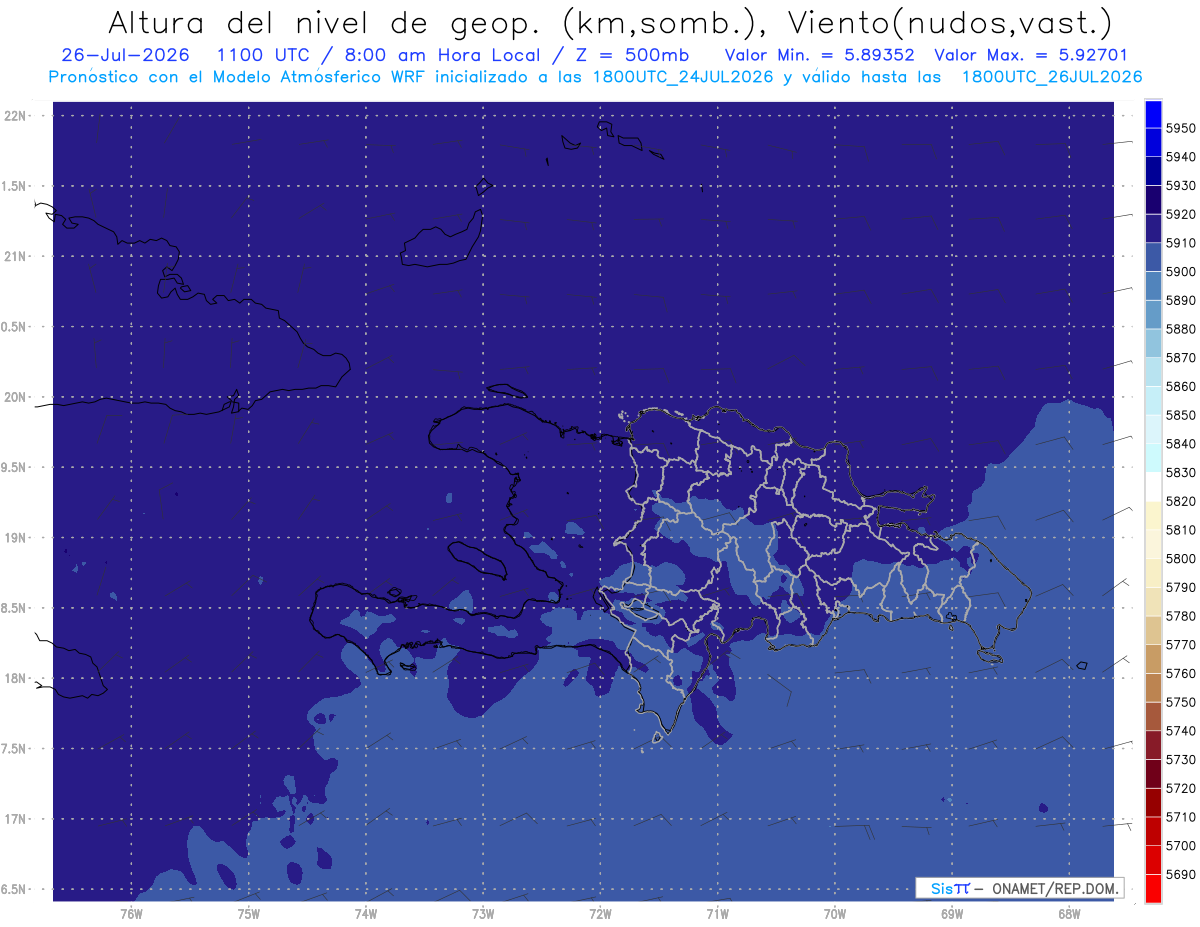This screenshot has width=1200, height=927.
Task: Click the "21N" latitude axis label
Action: point(15,256)
